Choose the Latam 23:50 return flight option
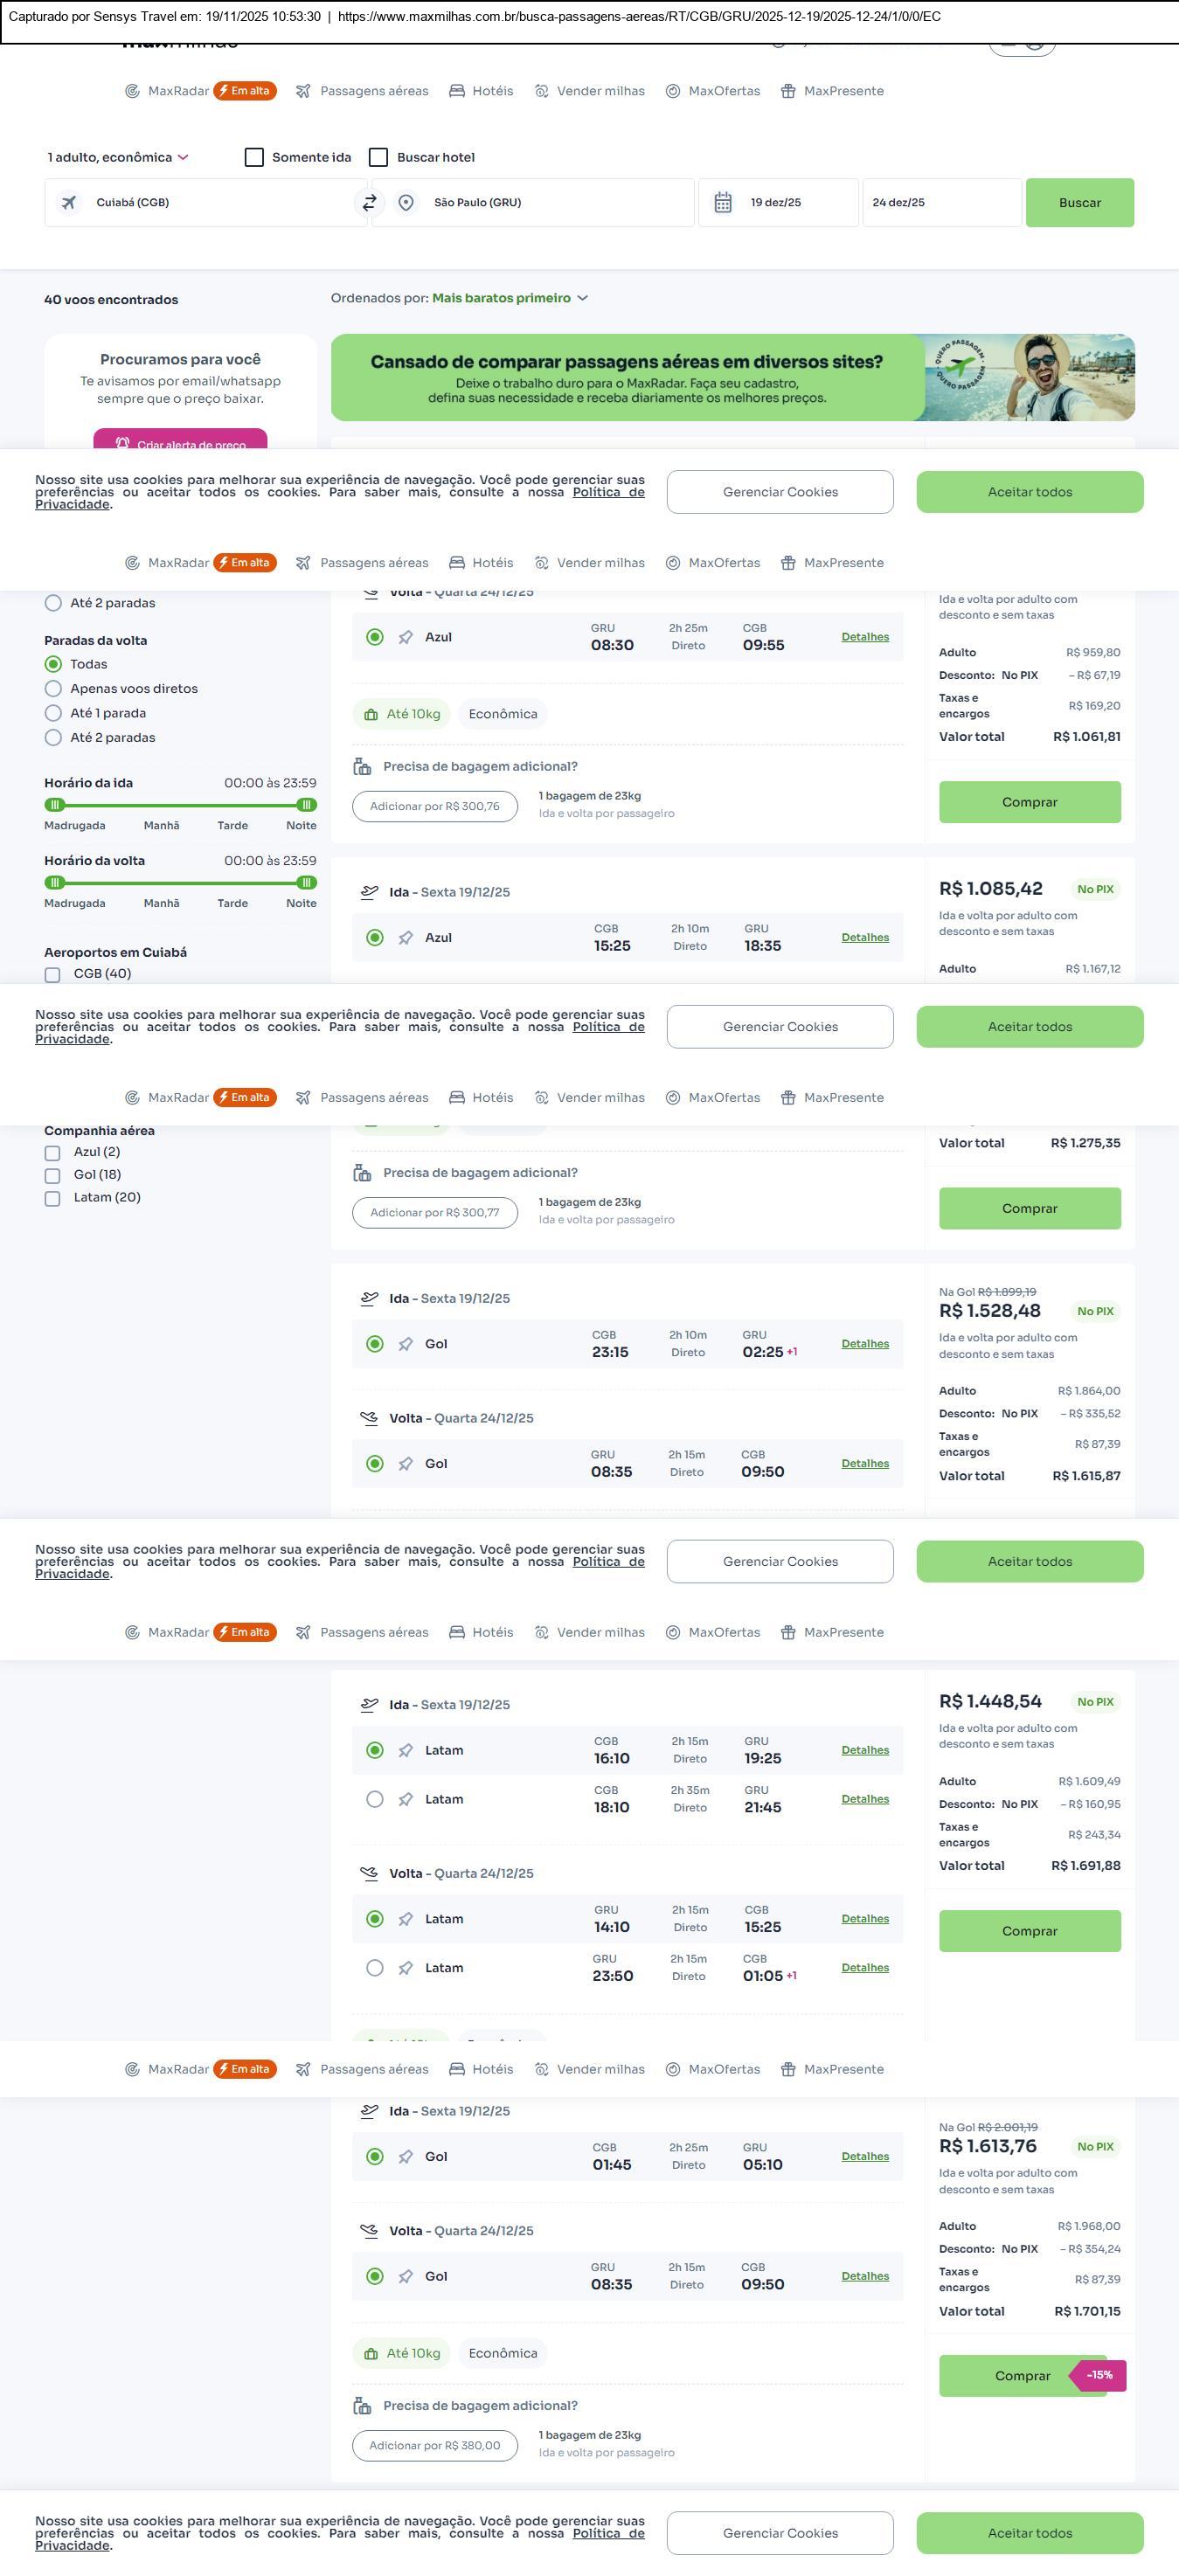 point(375,1968)
